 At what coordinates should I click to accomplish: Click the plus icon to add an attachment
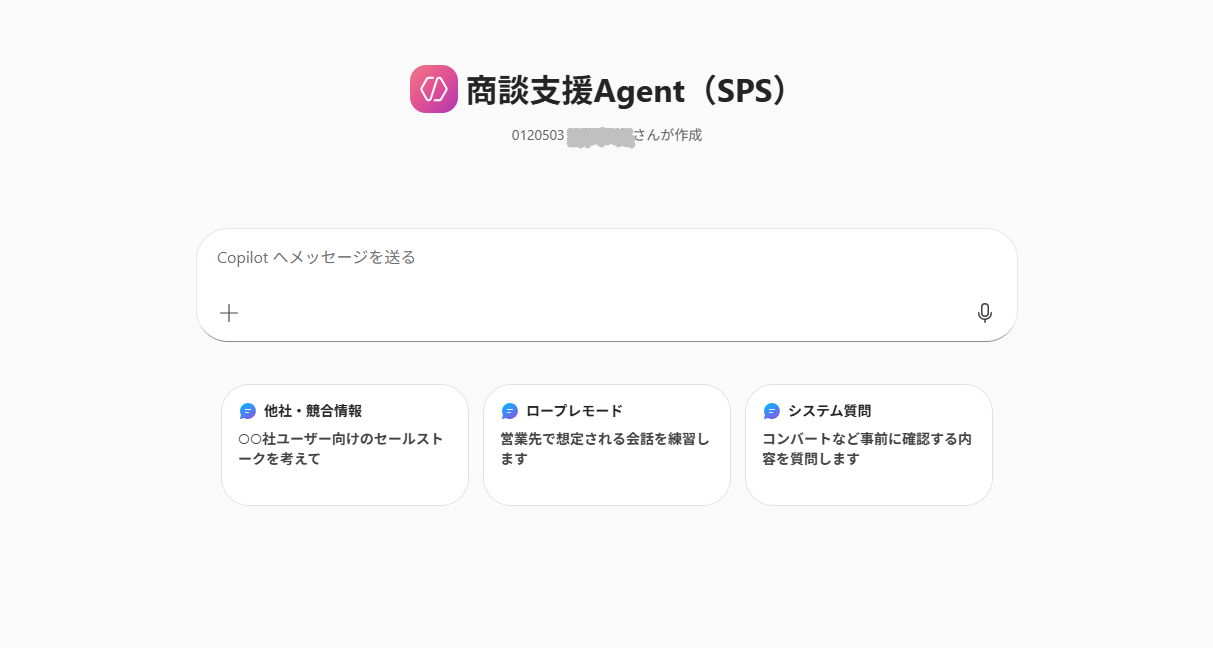pos(228,313)
